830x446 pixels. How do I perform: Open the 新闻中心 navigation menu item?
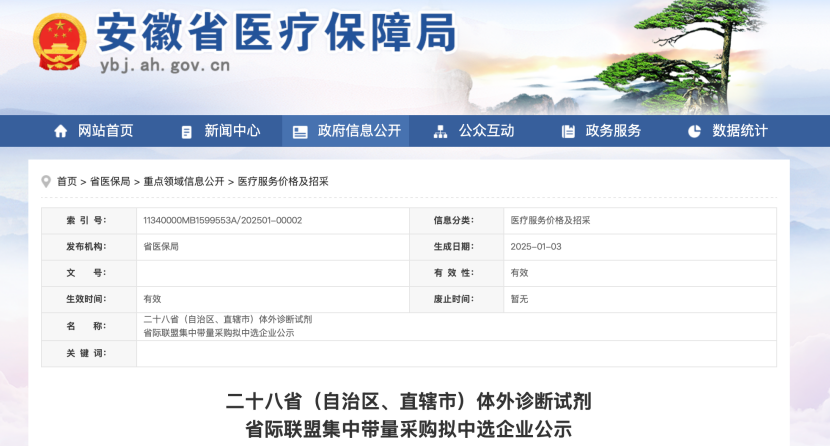click(x=232, y=131)
